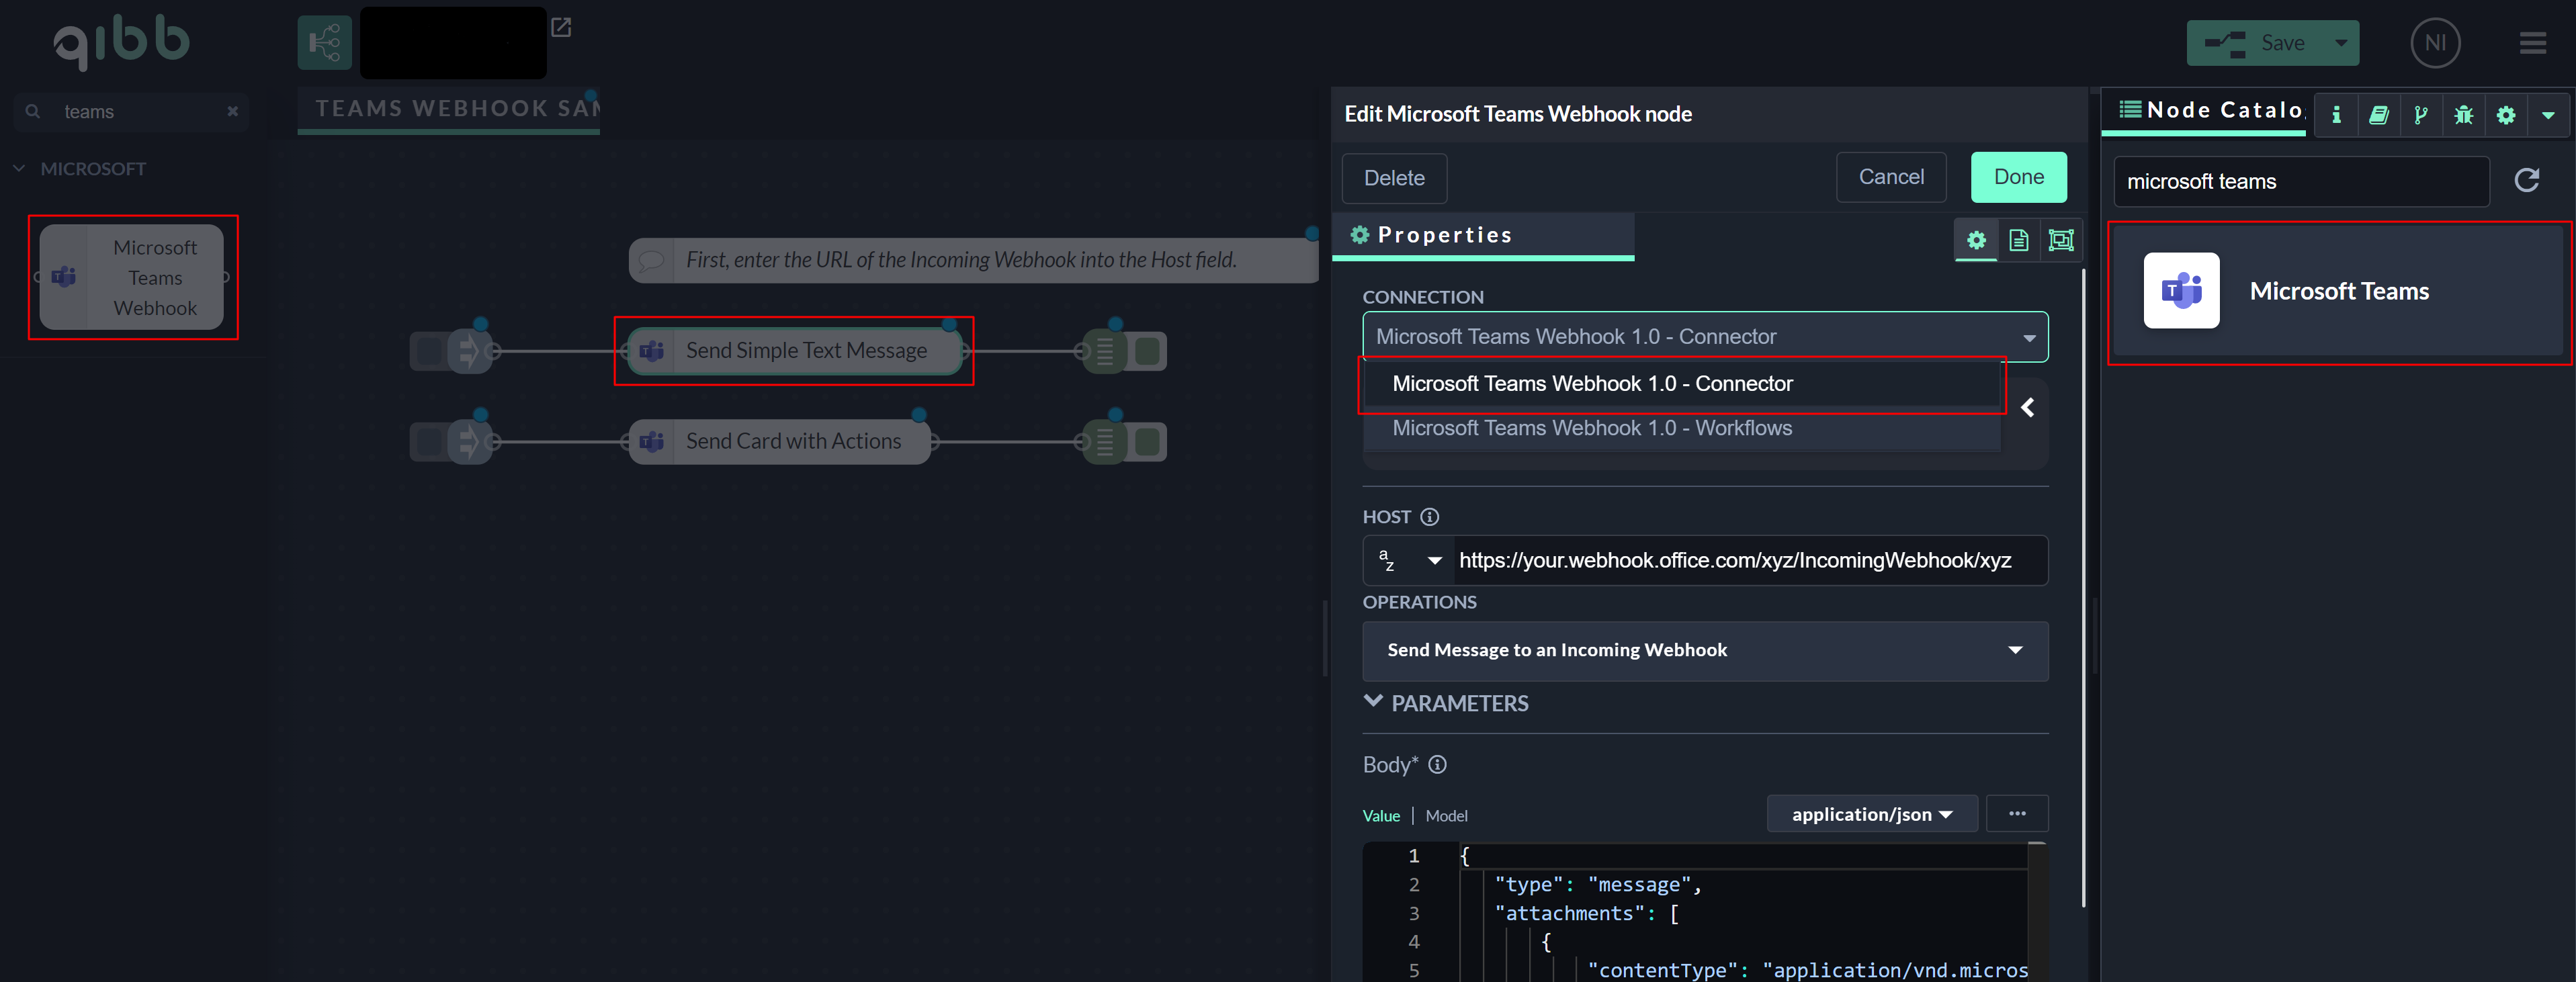Switch to Model tab for Body
Image resolution: width=2576 pixels, height=982 pixels.
pyautogui.click(x=1446, y=816)
